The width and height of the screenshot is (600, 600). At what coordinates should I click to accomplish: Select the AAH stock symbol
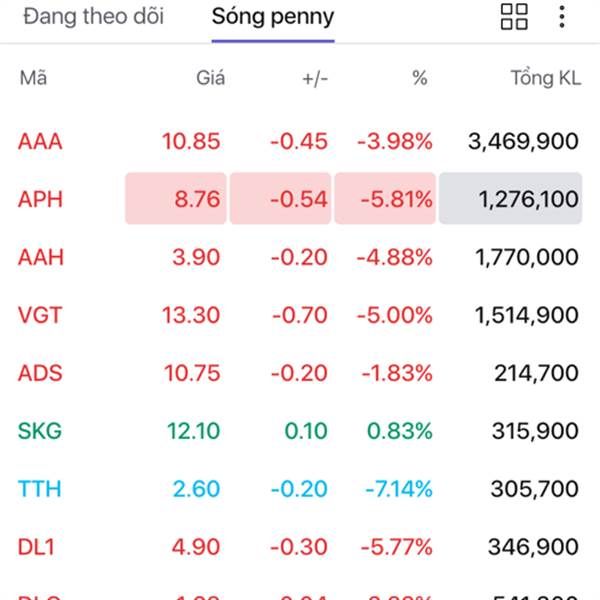pyautogui.click(x=40, y=257)
